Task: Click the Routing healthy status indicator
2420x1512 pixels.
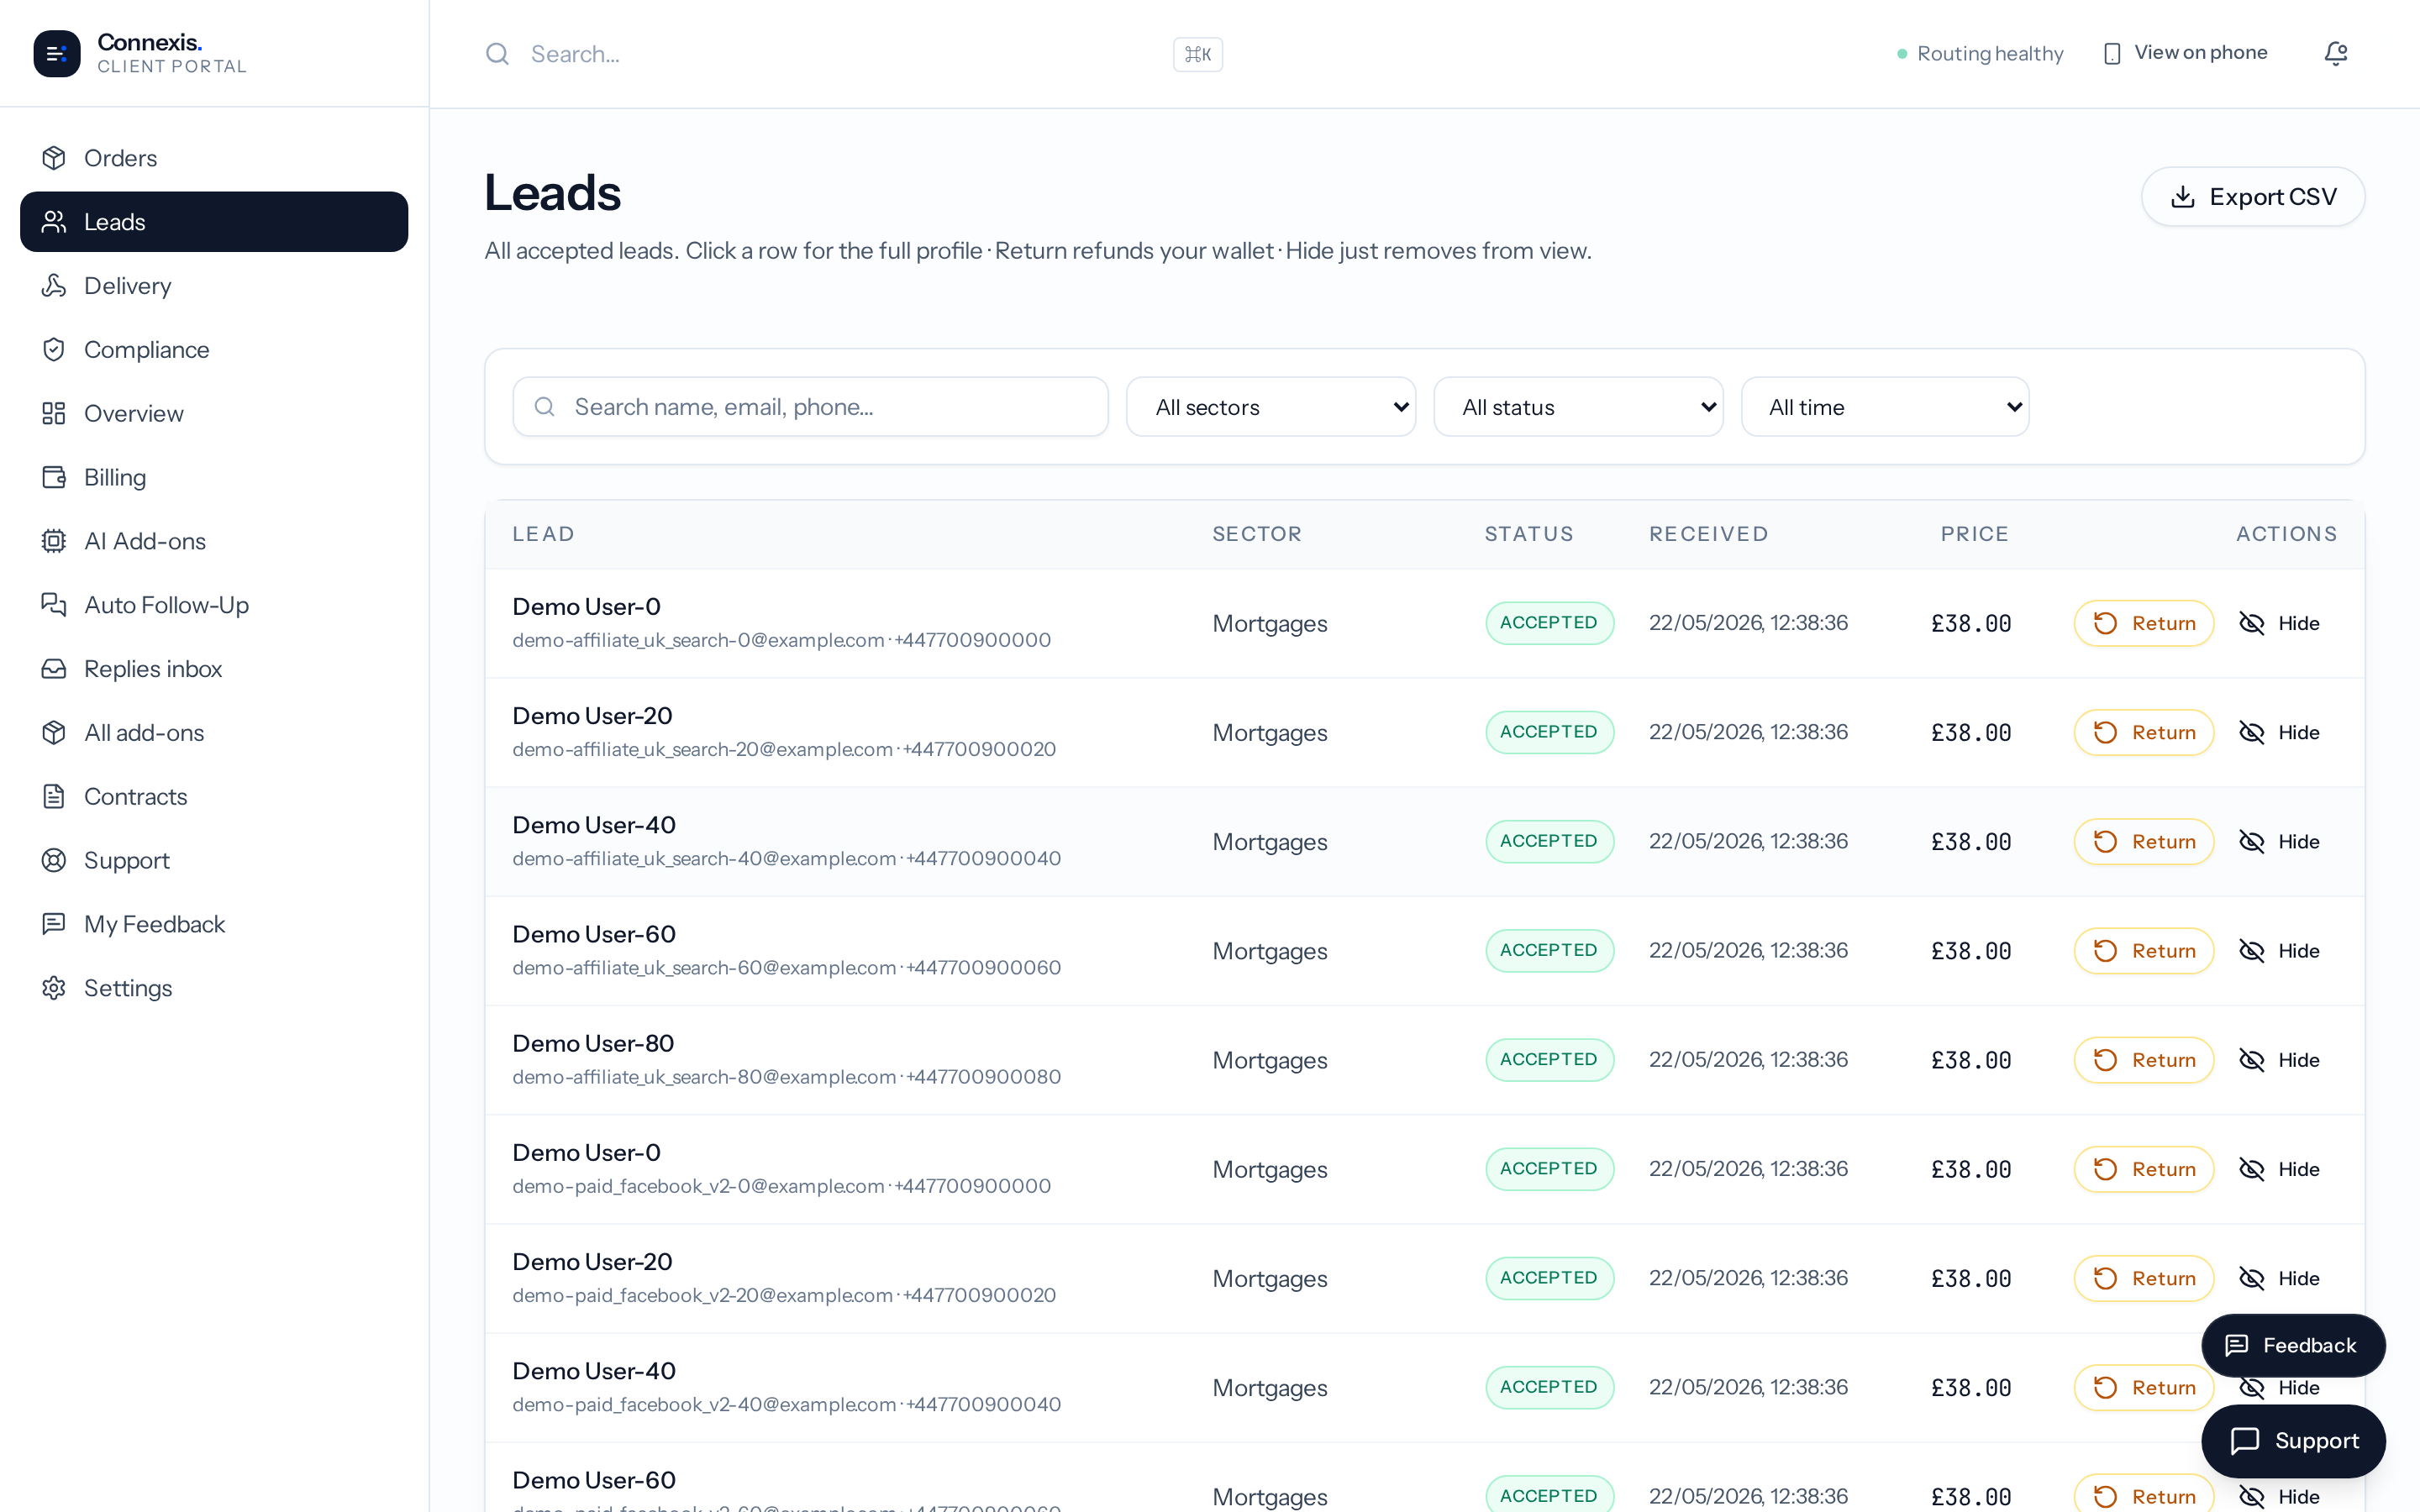Action: [1980, 54]
